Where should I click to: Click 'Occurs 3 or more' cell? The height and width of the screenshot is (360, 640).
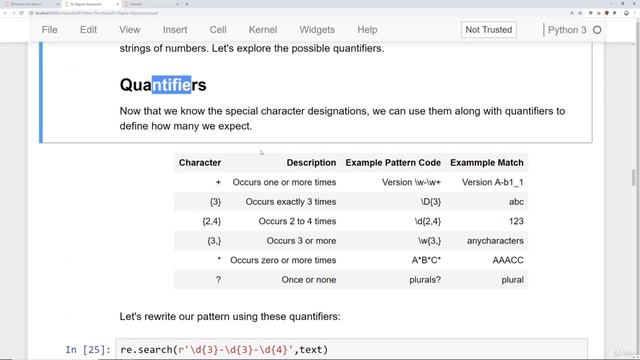301,241
